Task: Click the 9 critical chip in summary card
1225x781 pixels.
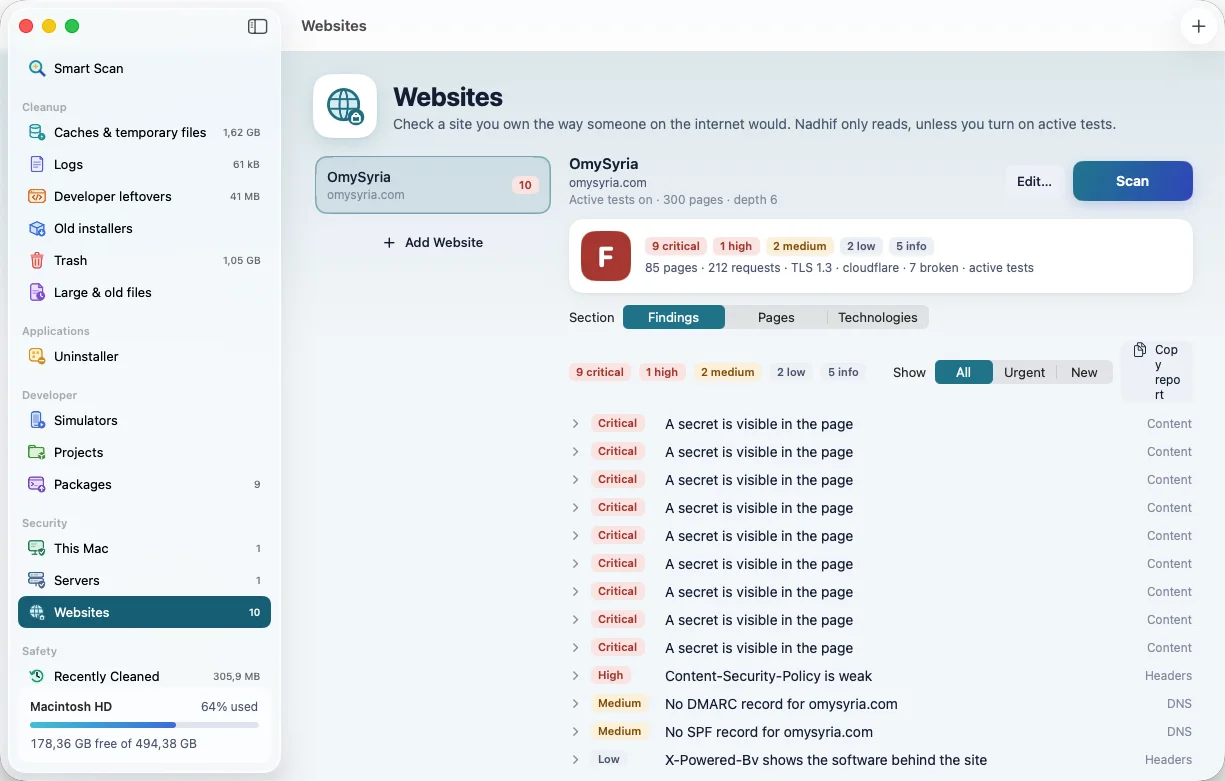Action: 676,246
